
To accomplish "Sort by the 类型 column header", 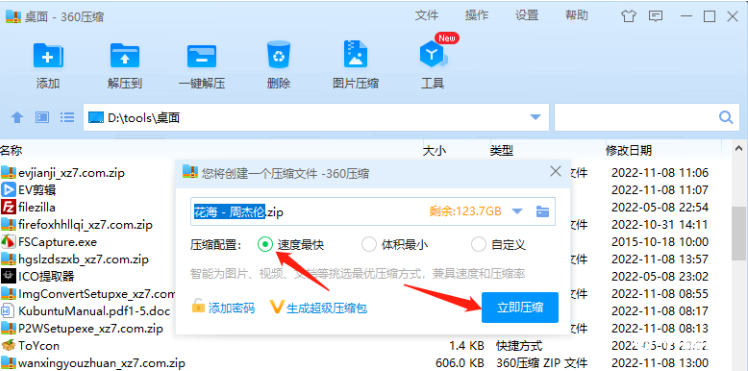I will (x=501, y=151).
